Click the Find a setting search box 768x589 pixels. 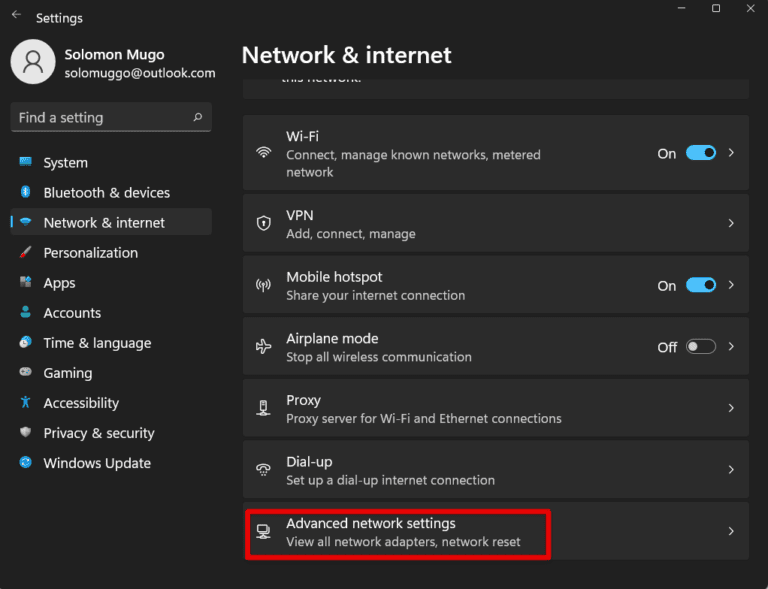point(100,117)
